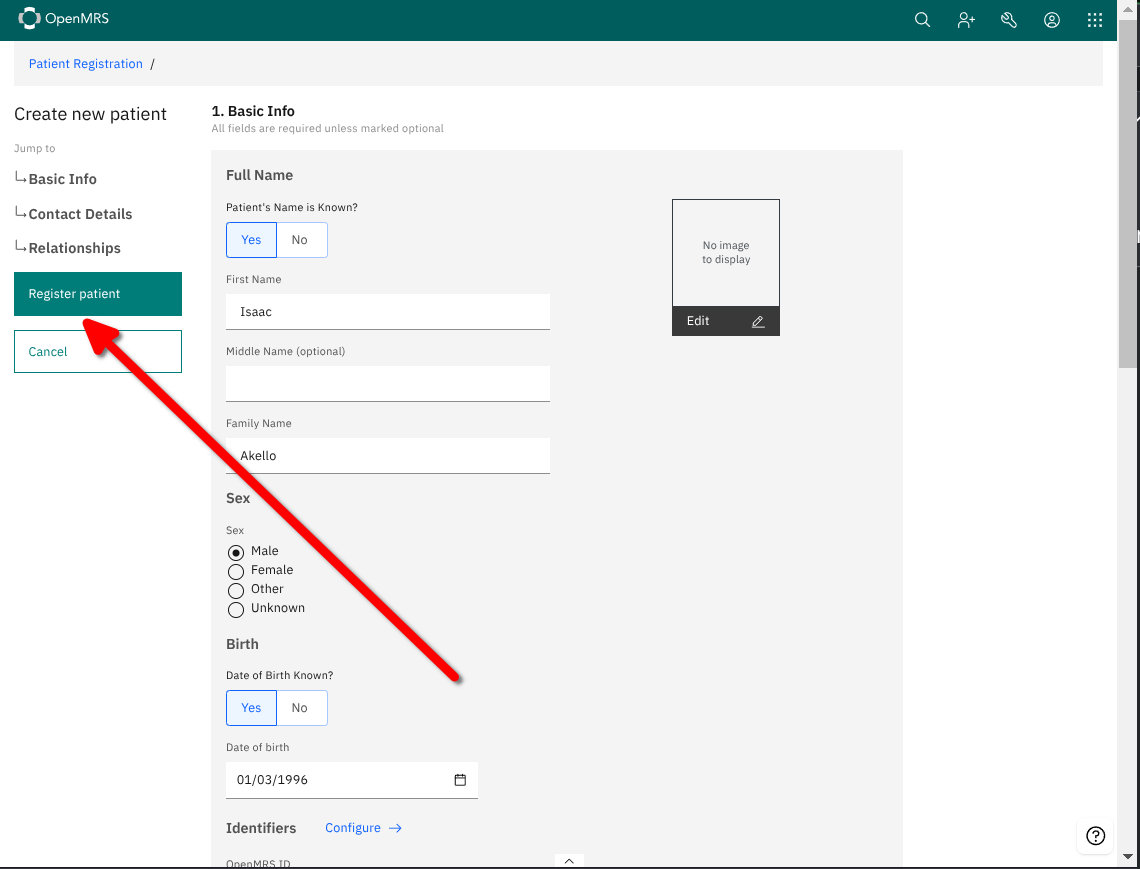Viewport: 1140px width, 869px height.
Task: Open the implementer tools wrench icon
Action: point(1008,20)
